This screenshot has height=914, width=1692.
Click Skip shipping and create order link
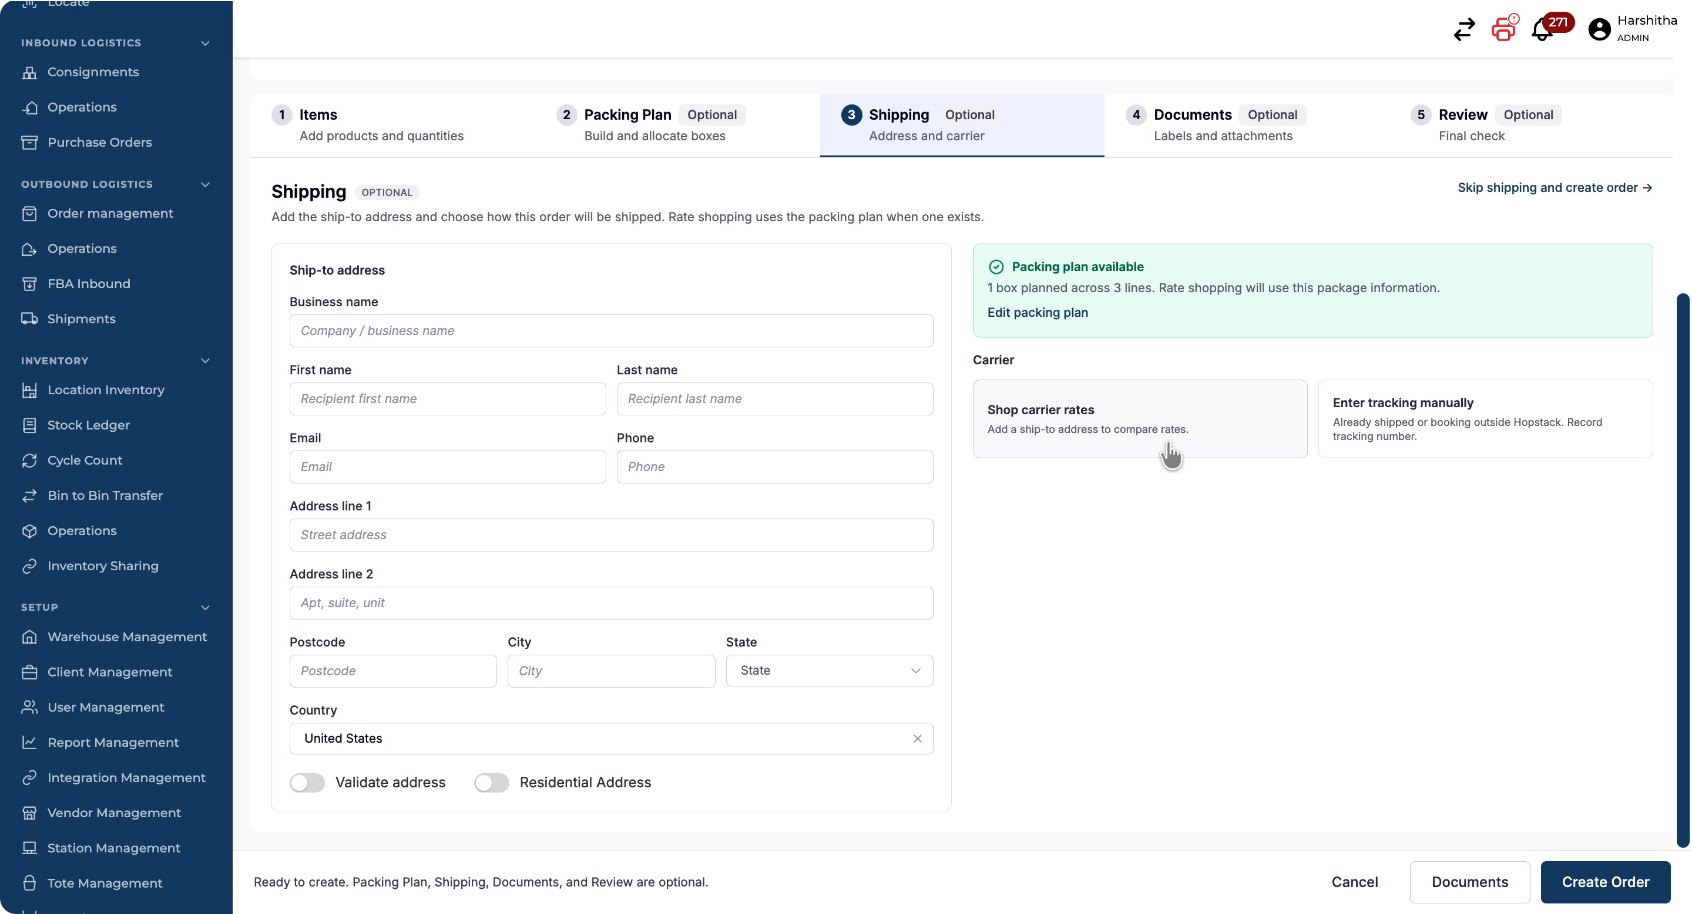coord(1554,188)
